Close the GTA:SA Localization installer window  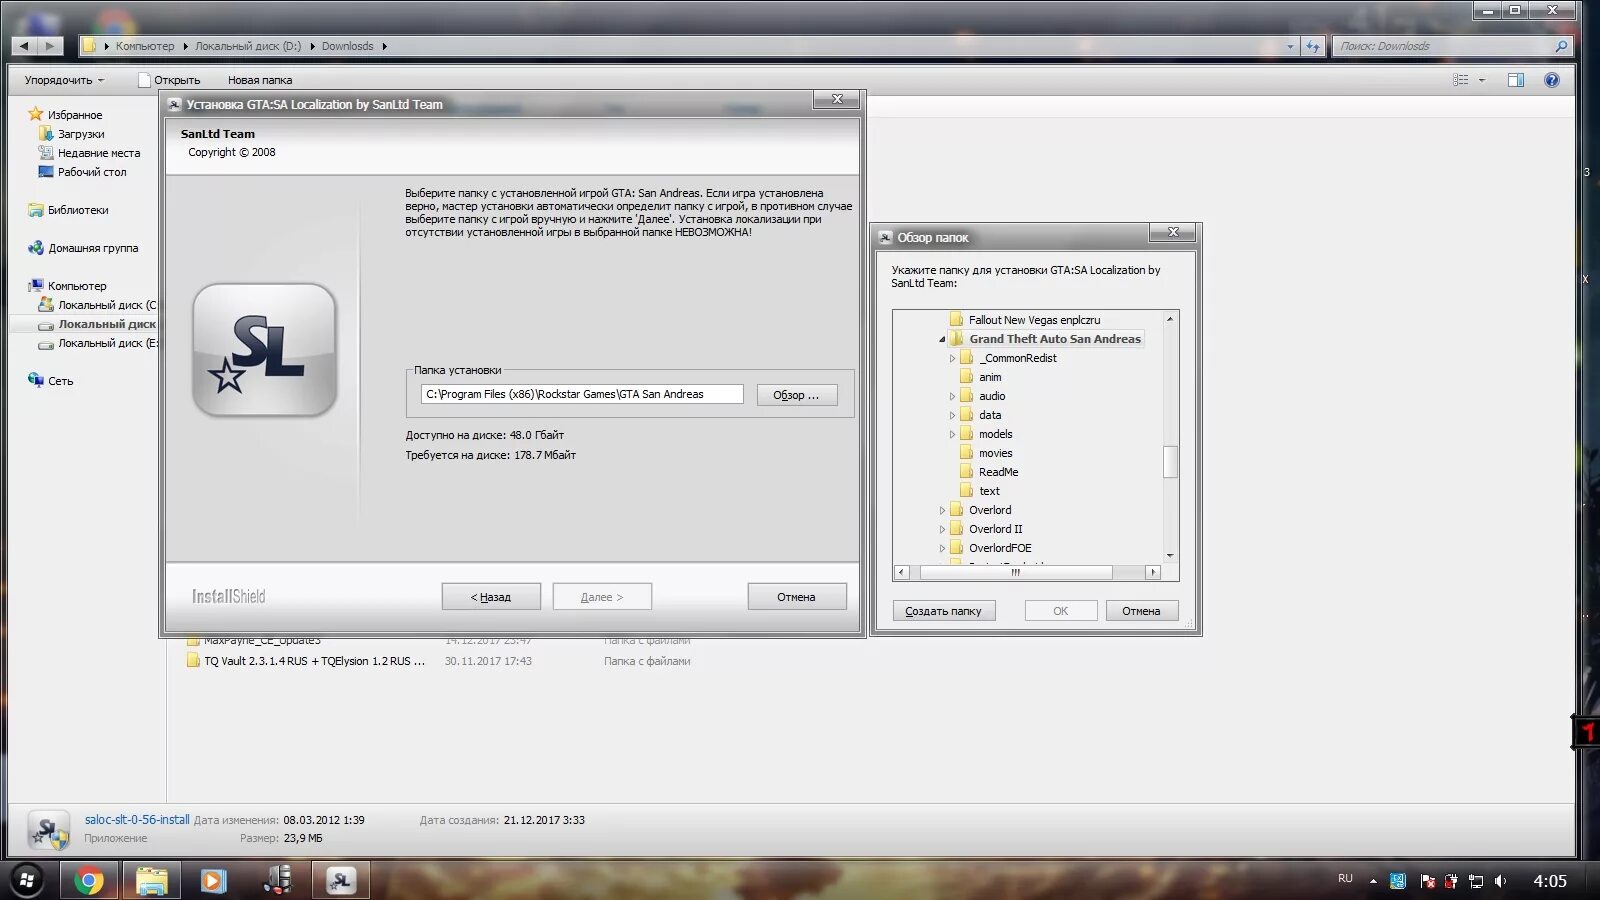coord(837,99)
